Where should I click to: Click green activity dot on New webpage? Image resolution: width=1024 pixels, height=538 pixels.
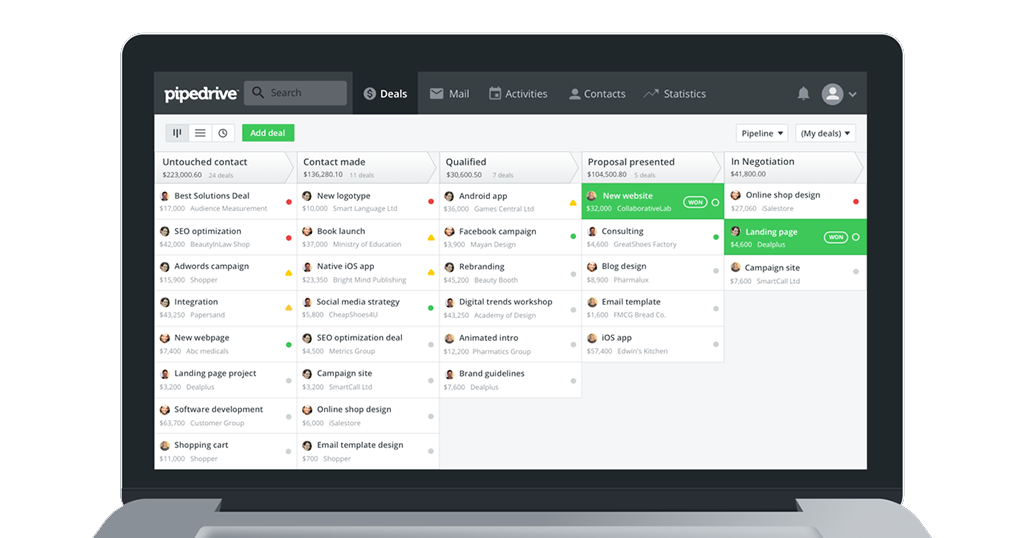(289, 344)
